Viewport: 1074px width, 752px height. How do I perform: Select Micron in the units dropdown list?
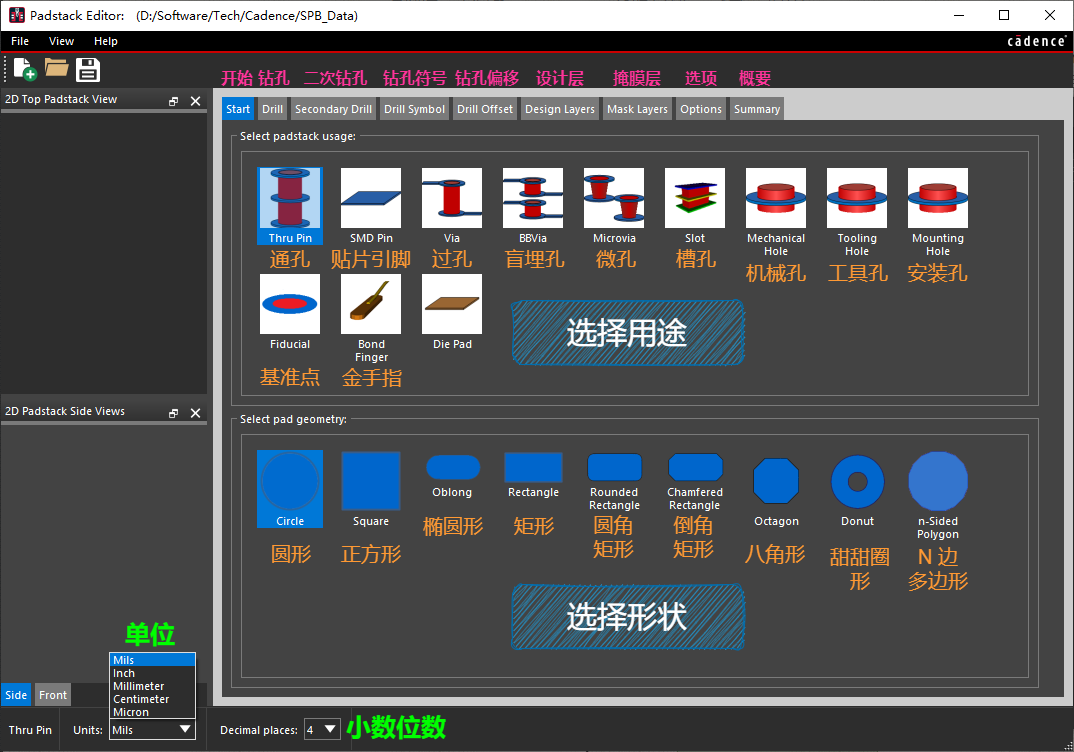(x=131, y=712)
